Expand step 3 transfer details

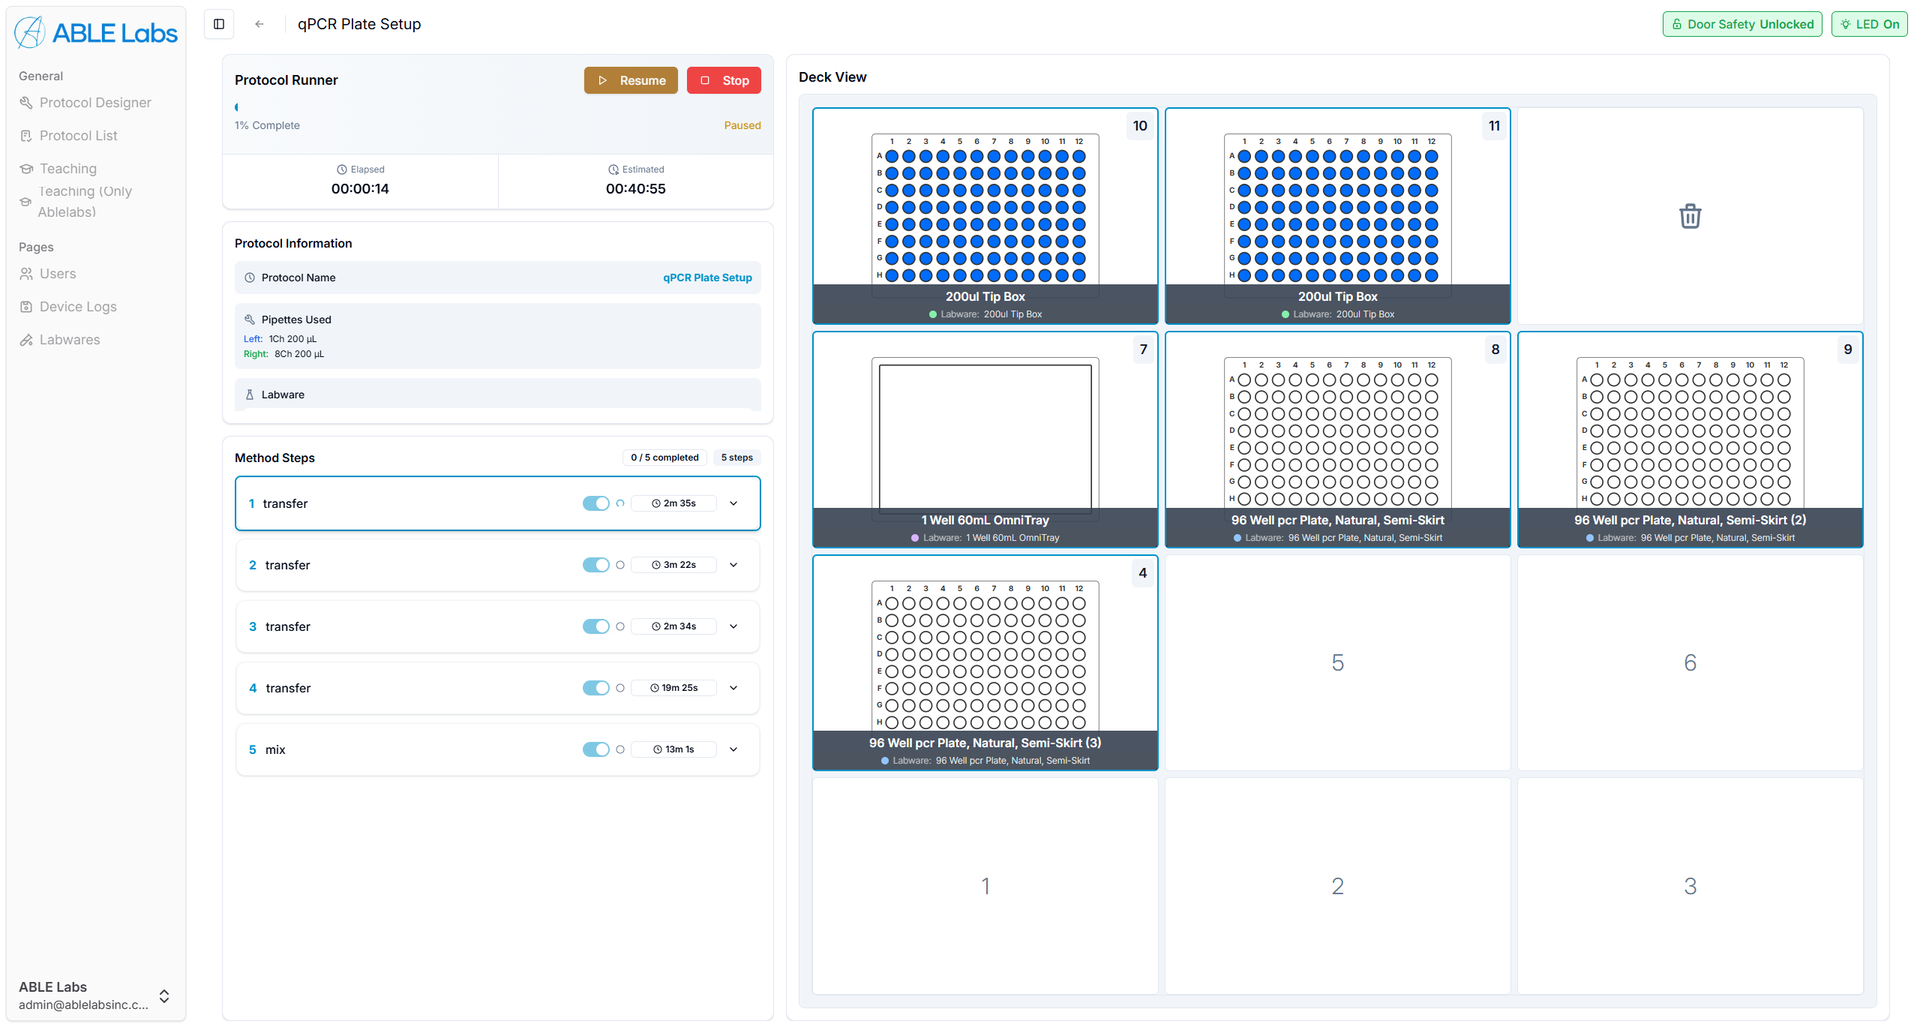(x=734, y=626)
